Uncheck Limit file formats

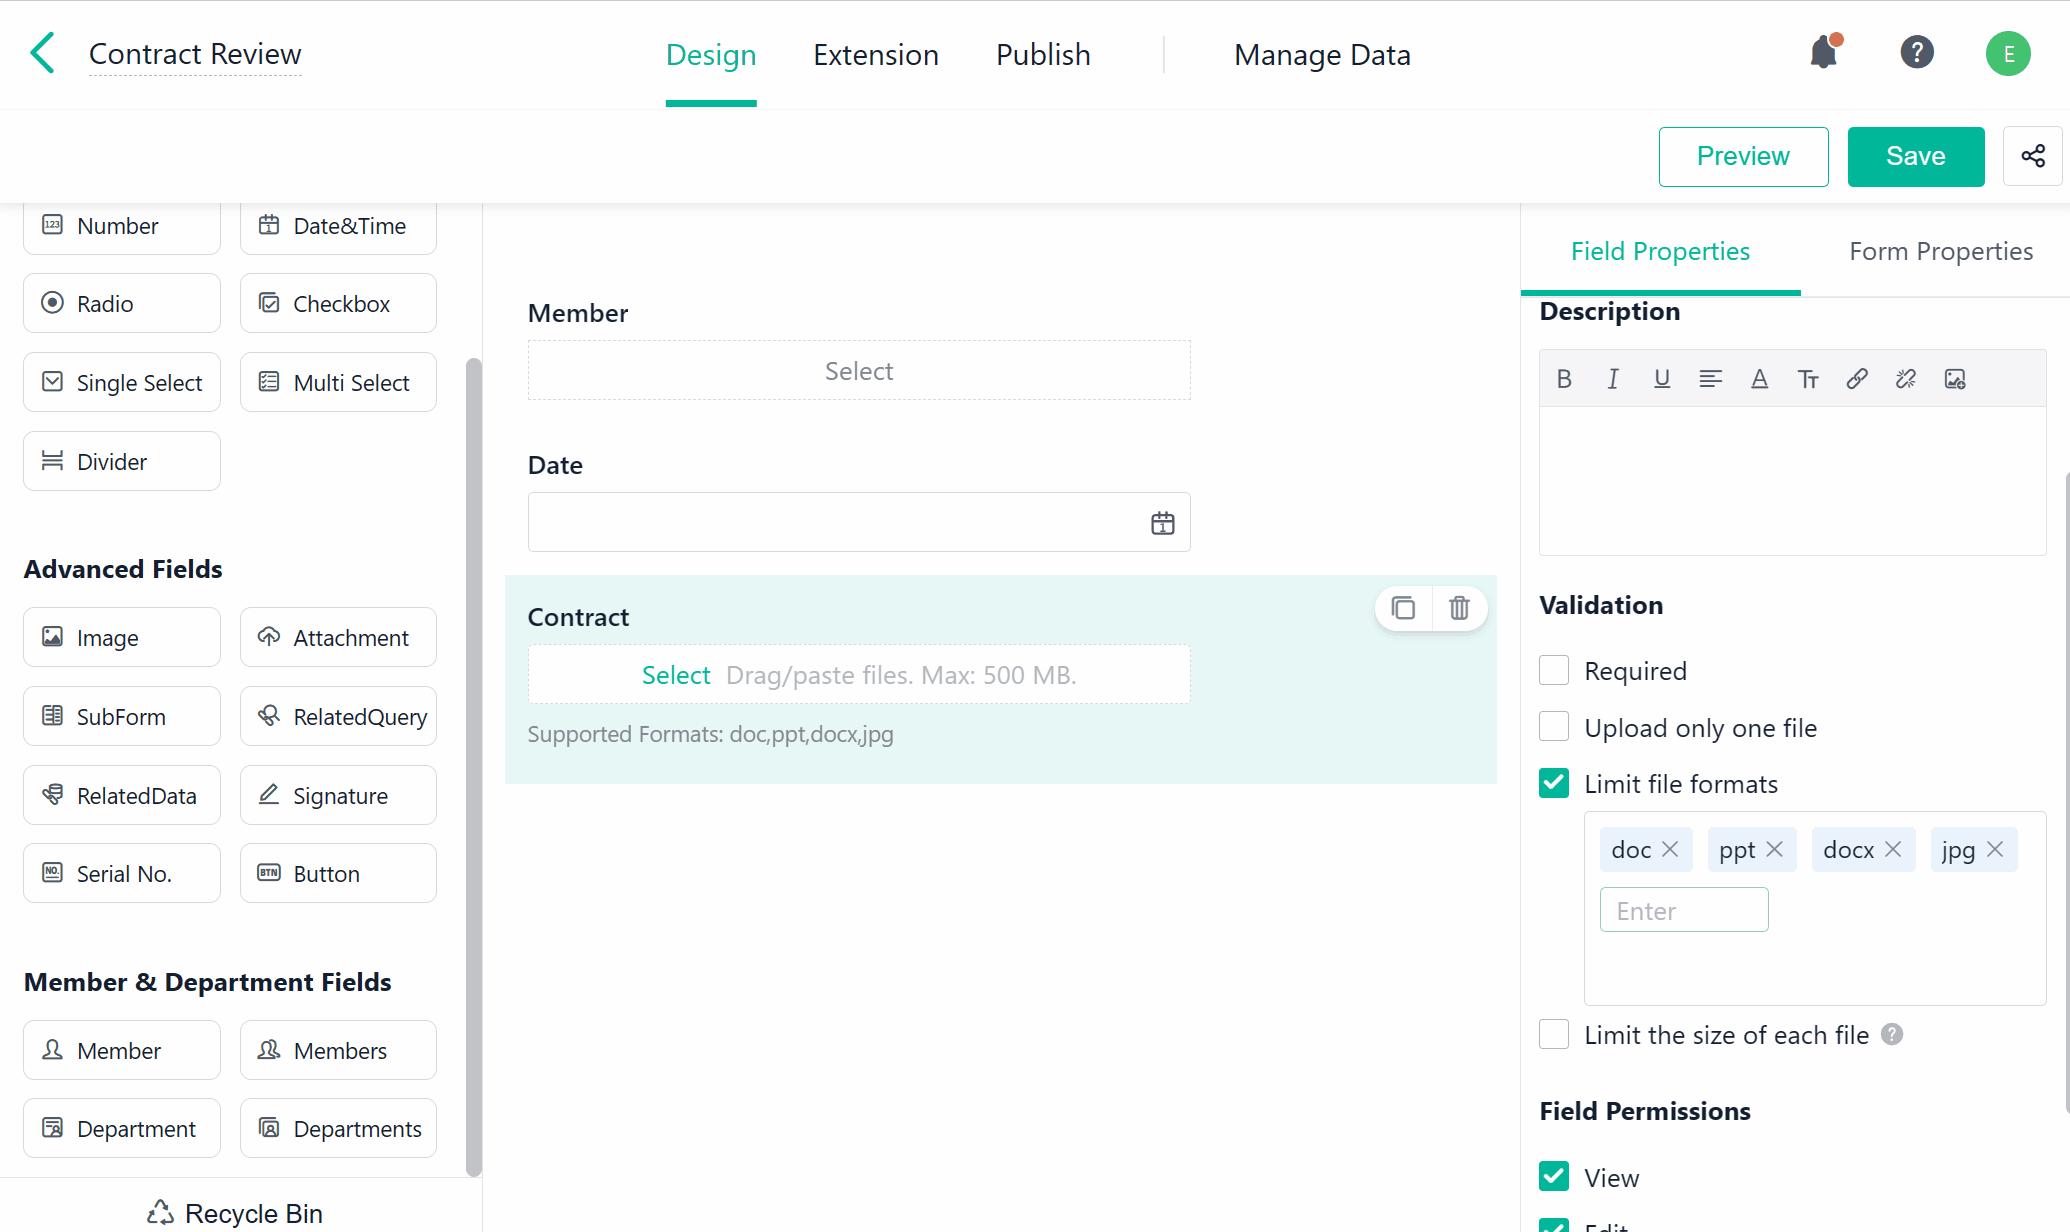1554,783
